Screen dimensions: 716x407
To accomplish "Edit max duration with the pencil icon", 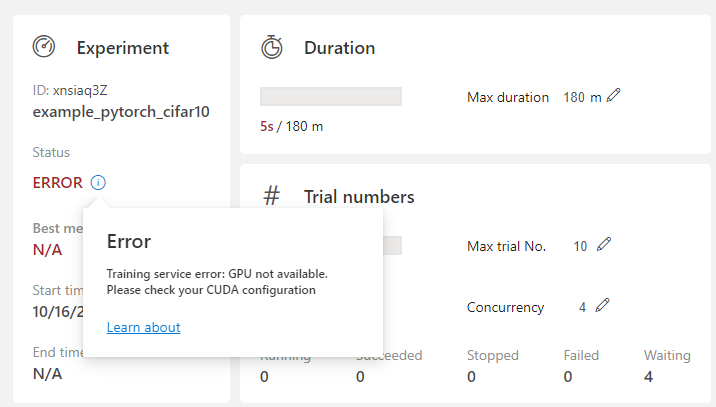I will point(613,96).
